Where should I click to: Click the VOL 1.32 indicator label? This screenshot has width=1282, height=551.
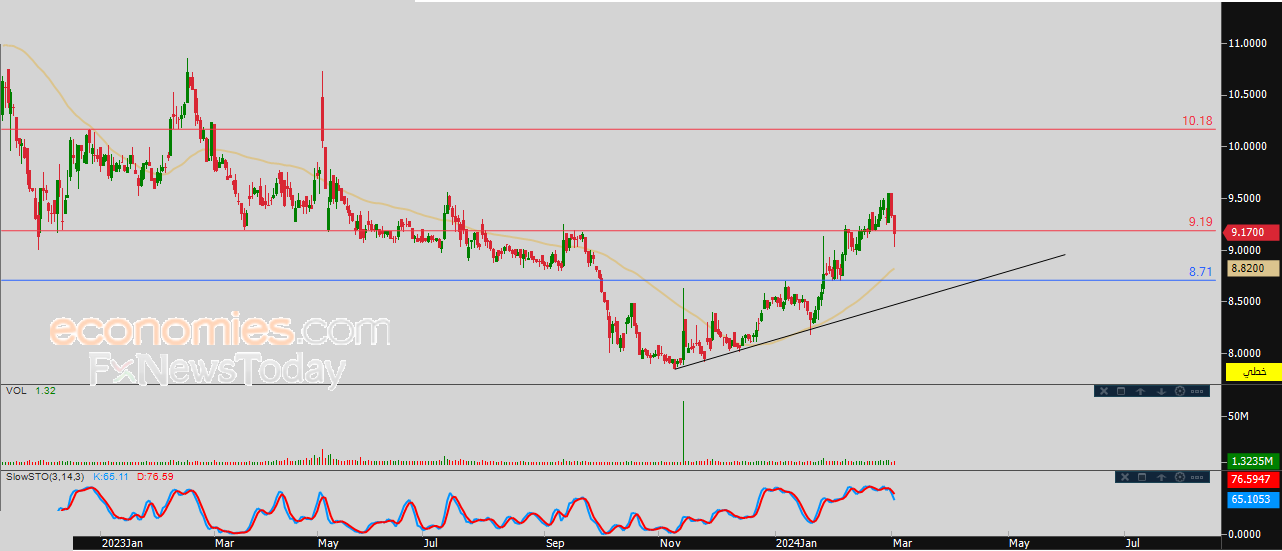31,391
